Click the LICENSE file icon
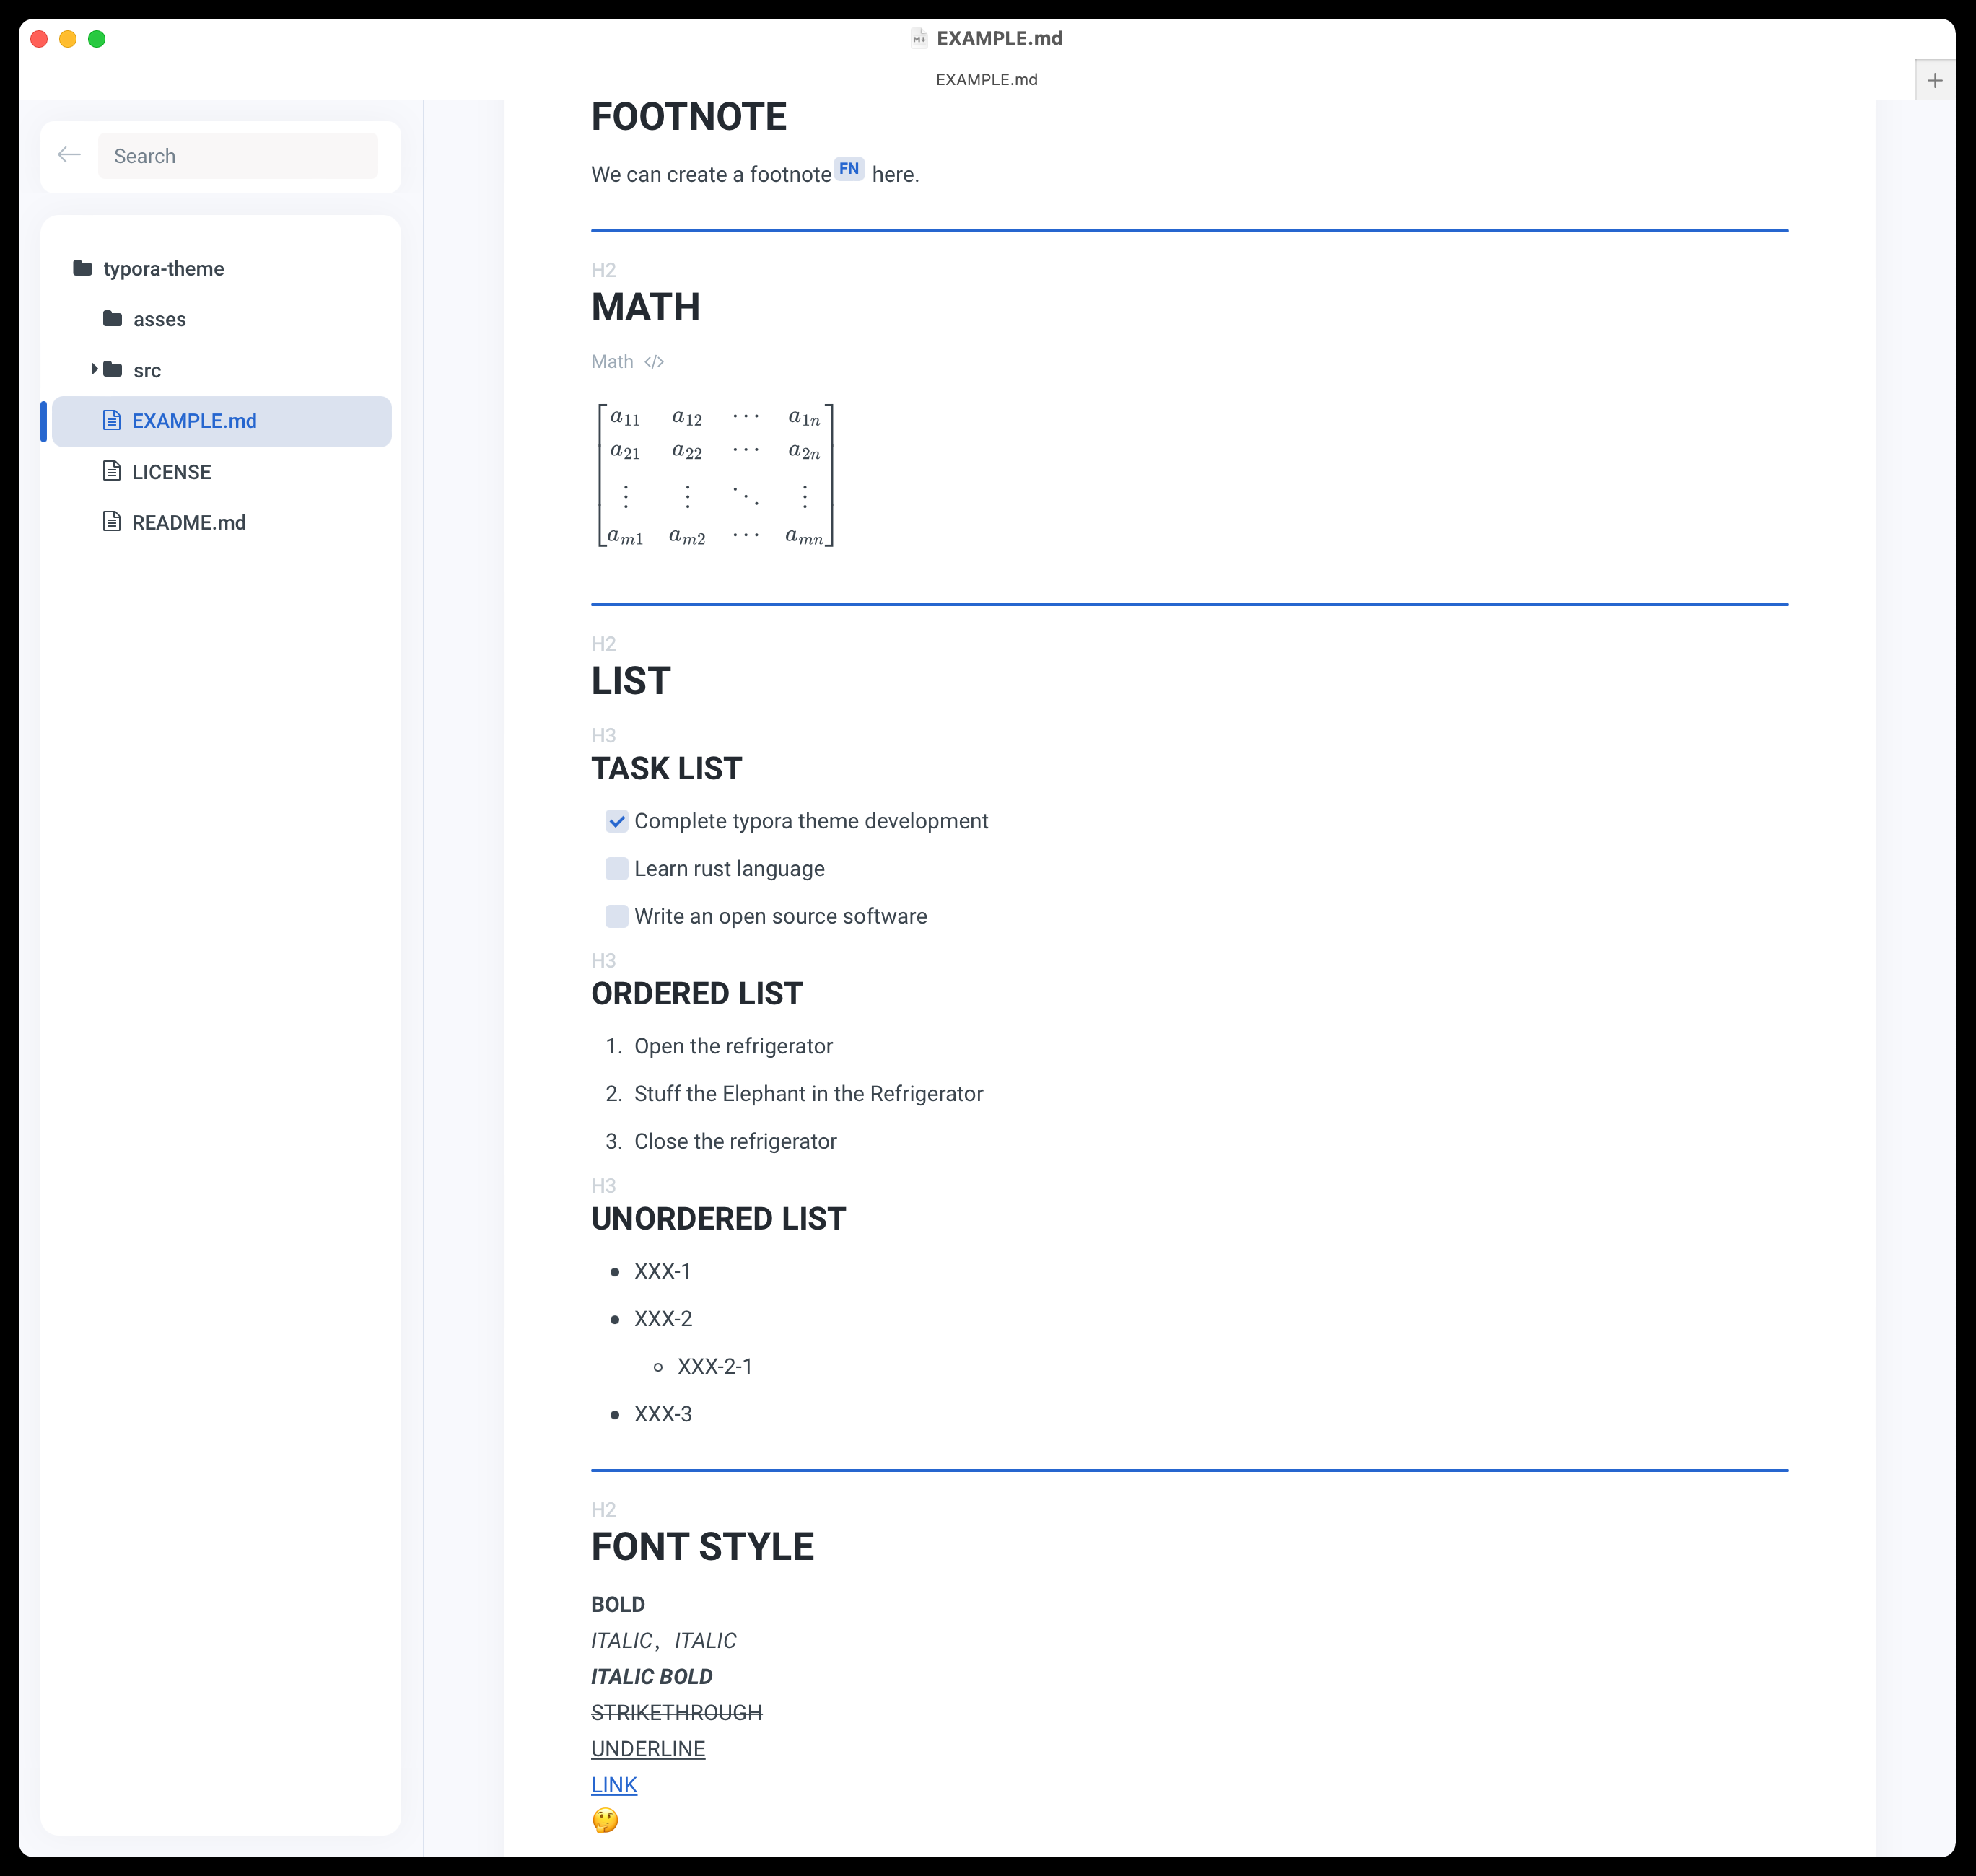This screenshot has height=1876, width=1976. point(112,471)
